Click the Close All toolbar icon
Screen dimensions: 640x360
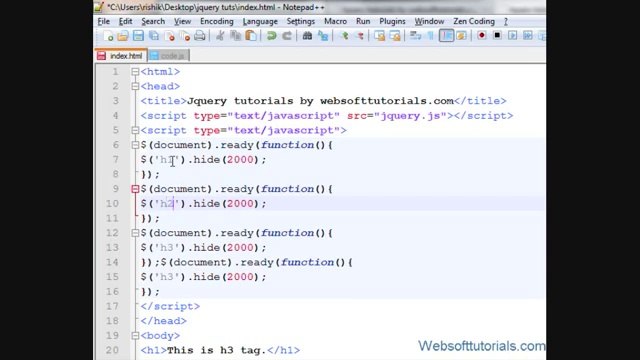tap(184, 36)
